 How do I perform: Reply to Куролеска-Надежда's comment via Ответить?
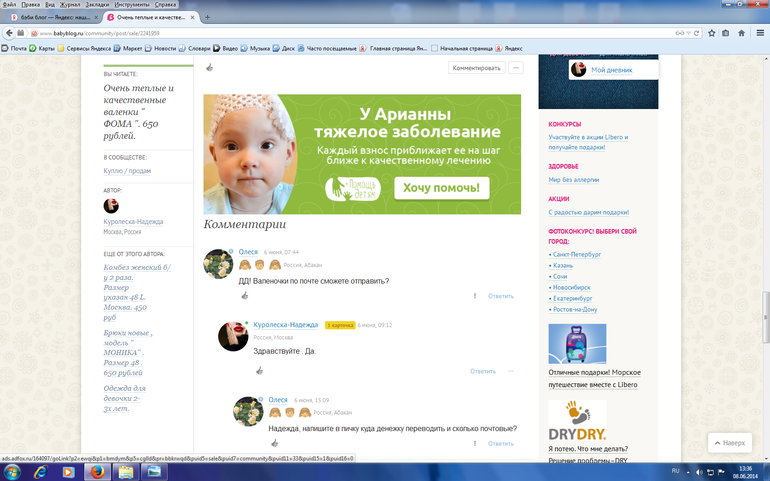click(x=483, y=371)
